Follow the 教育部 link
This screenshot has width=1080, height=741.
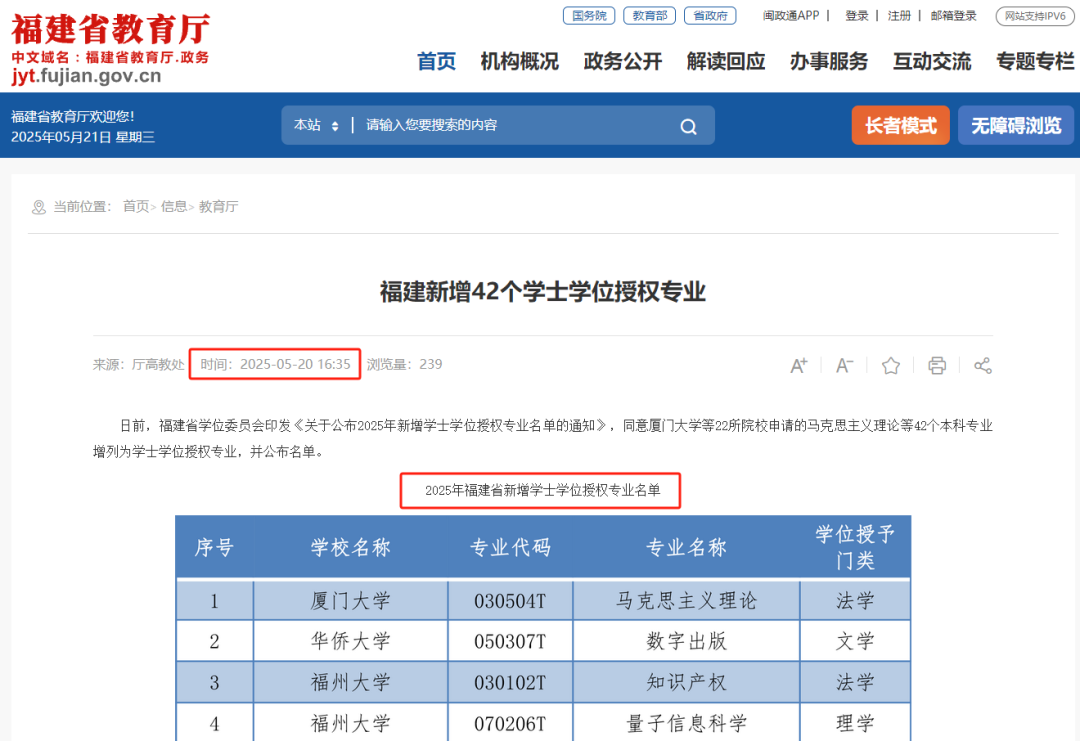click(650, 15)
